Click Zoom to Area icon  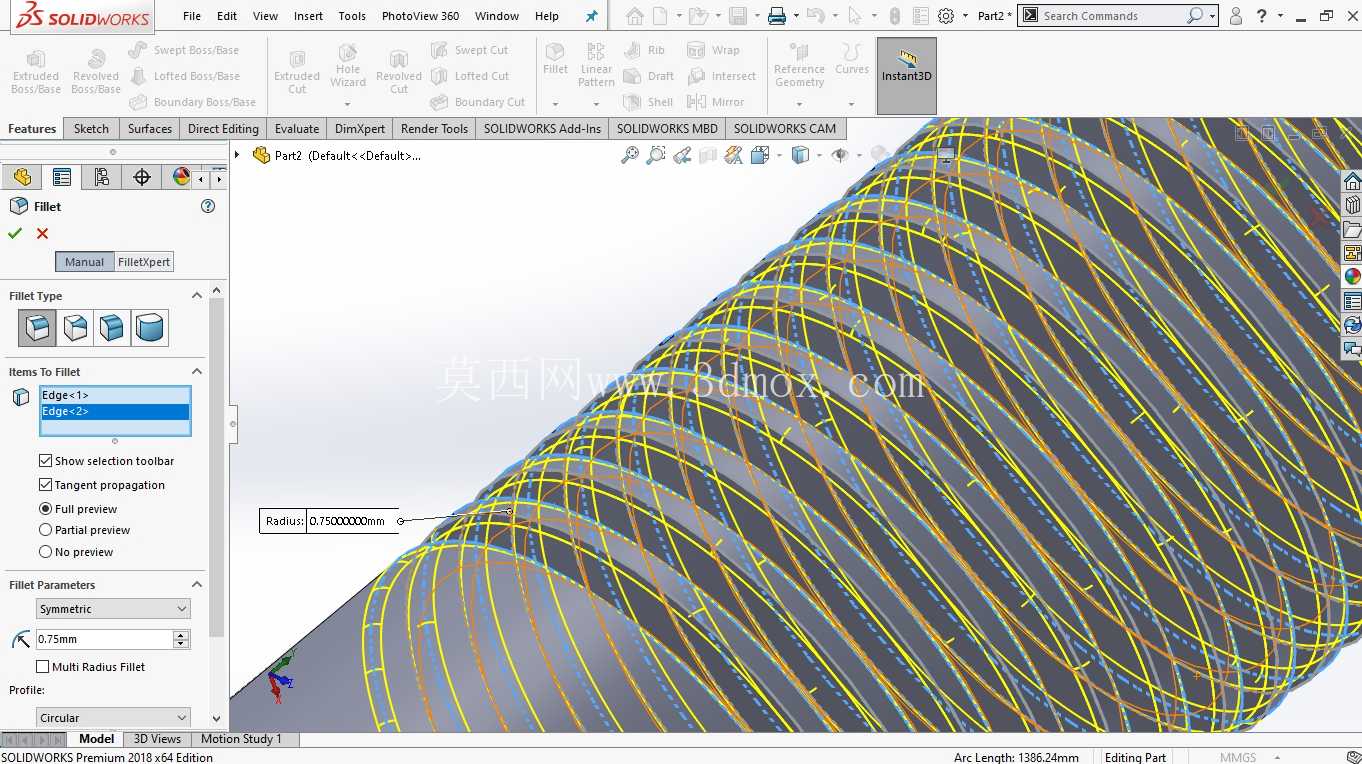(x=656, y=155)
